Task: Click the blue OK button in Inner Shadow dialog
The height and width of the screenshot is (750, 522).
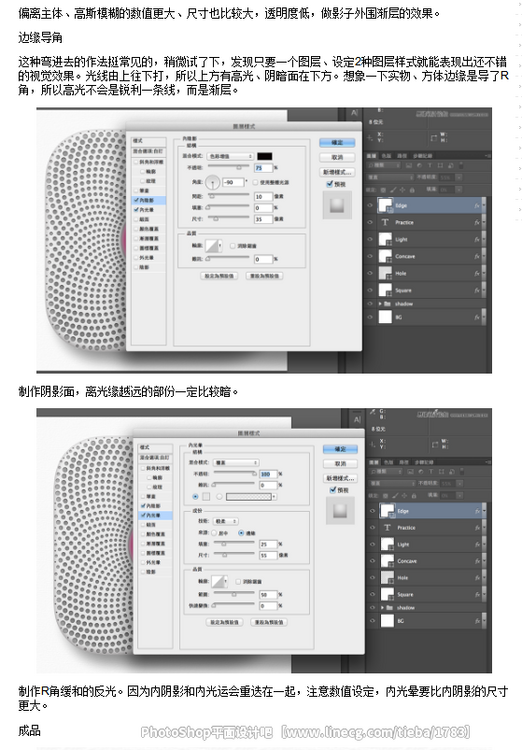Action: tap(337, 143)
